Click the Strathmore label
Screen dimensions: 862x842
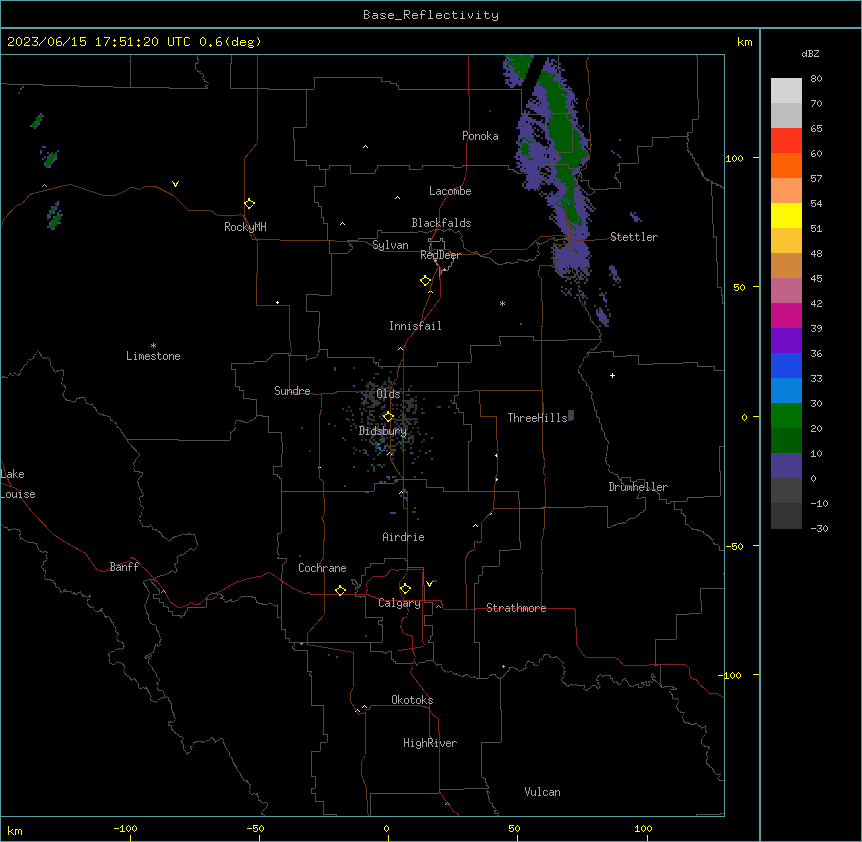point(516,608)
